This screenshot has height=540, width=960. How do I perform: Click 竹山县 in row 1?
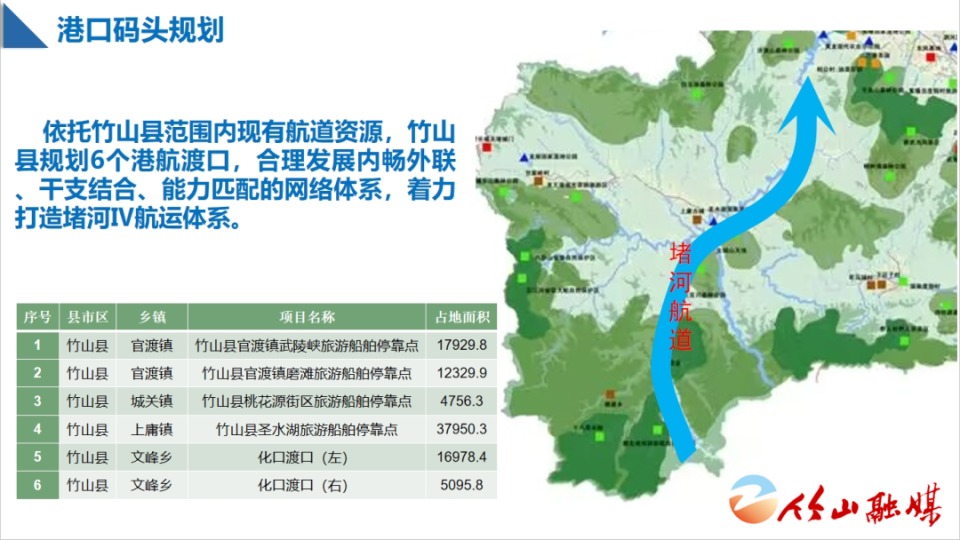click(x=88, y=346)
